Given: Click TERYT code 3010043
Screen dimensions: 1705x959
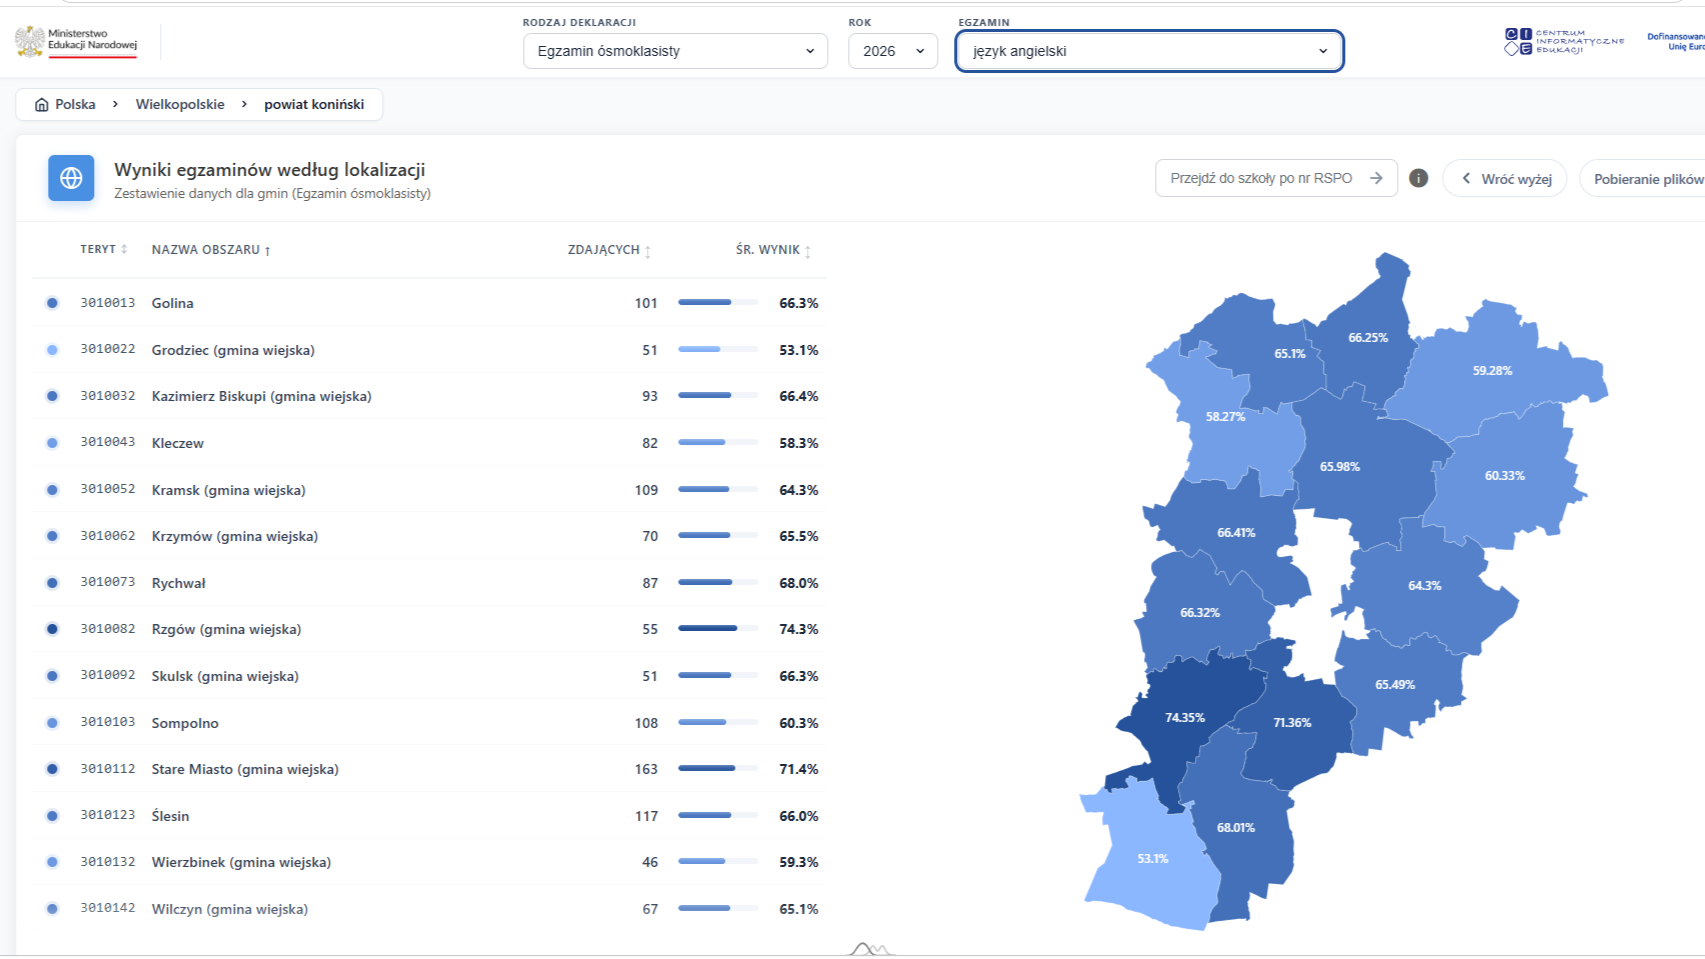Looking at the screenshot, I should (108, 442).
